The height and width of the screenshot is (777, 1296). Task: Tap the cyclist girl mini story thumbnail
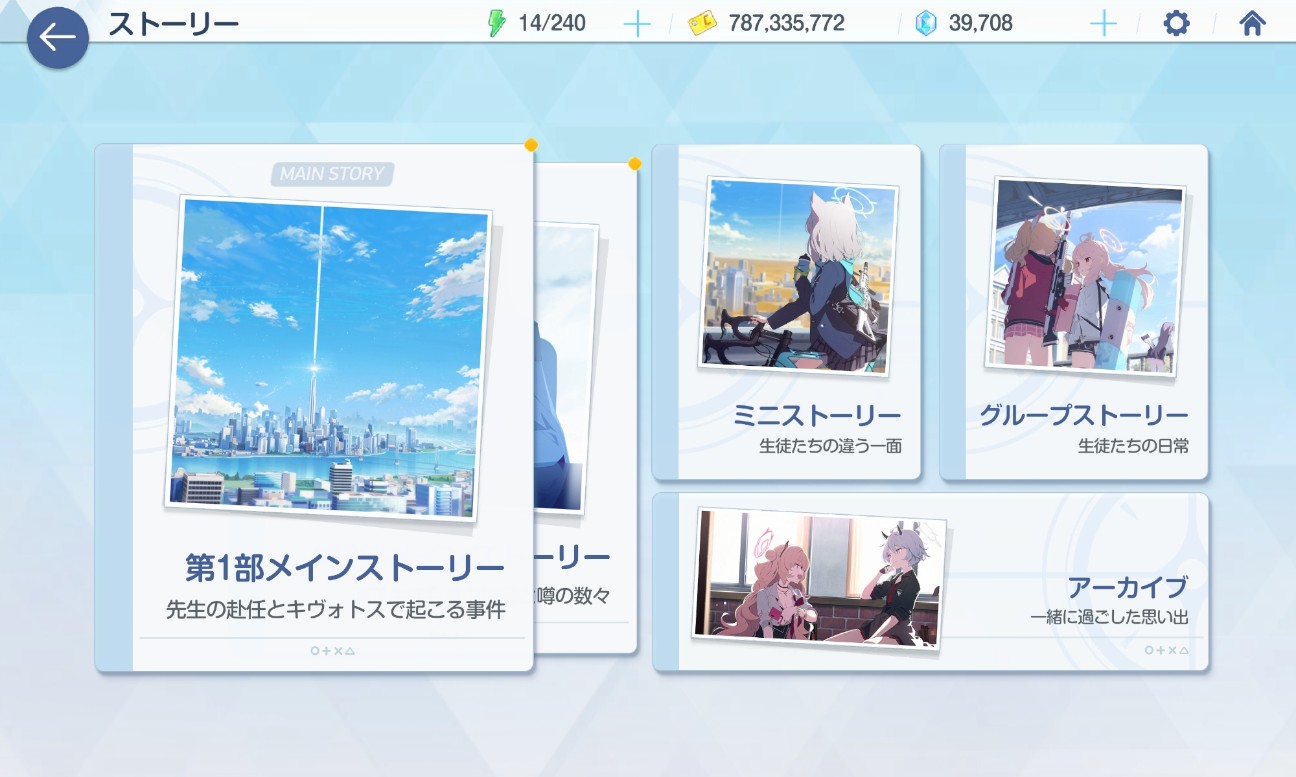[x=799, y=275]
